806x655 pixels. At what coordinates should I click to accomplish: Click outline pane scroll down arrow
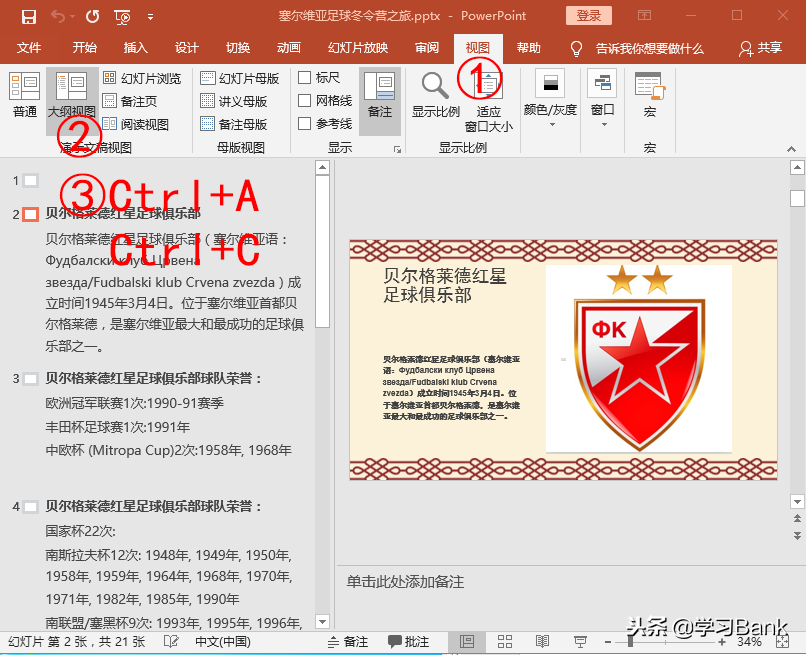tap(322, 622)
